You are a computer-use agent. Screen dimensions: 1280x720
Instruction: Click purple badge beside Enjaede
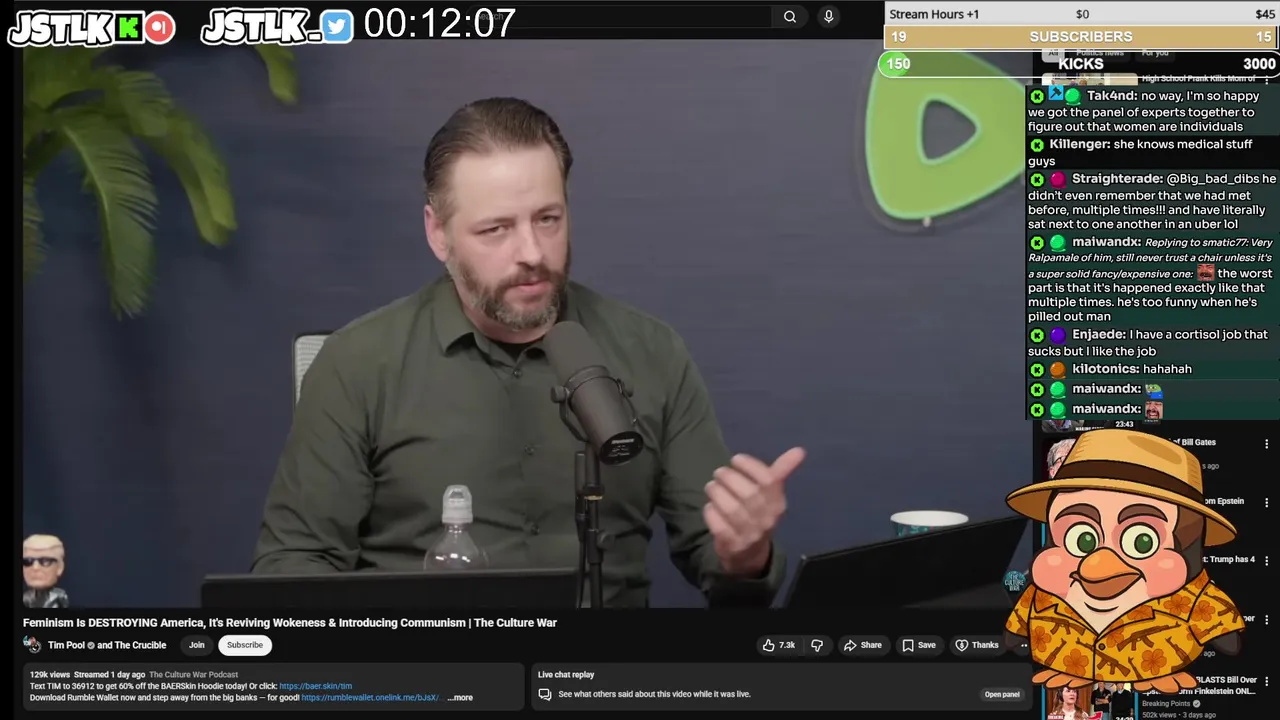point(1058,336)
